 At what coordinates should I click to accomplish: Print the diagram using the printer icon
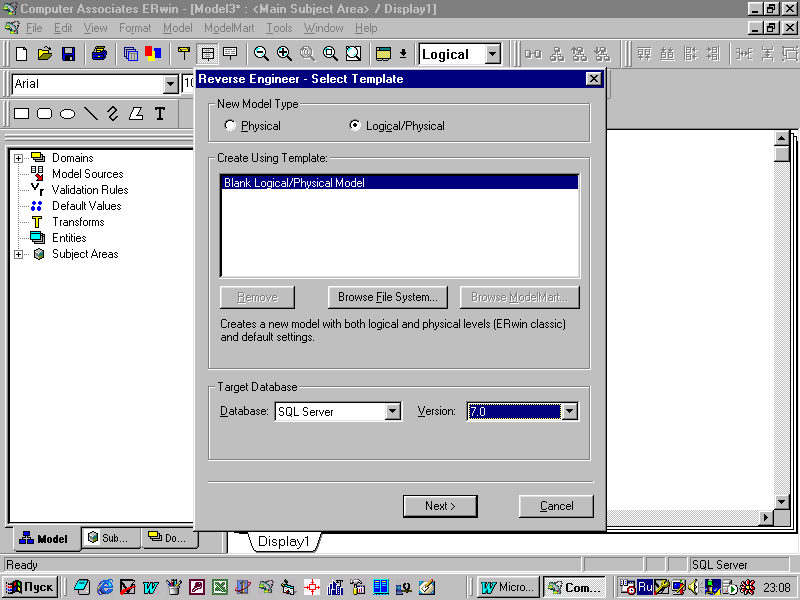tap(99, 54)
